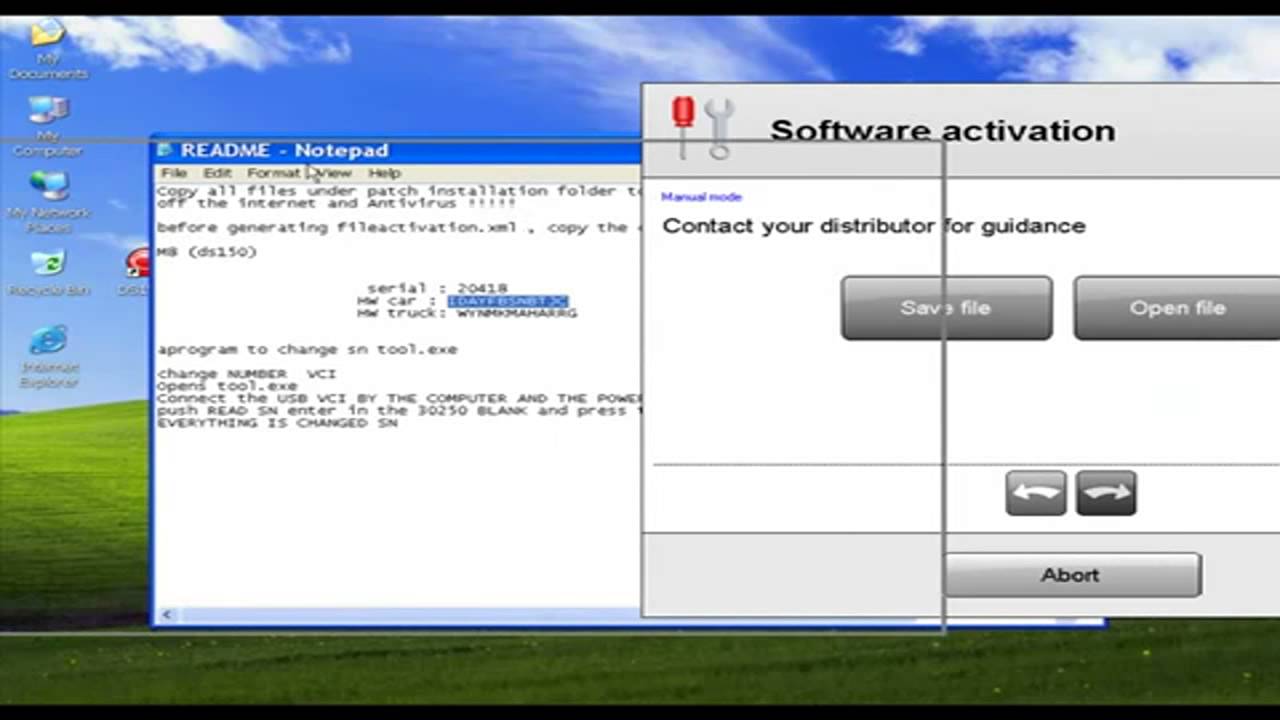Open the Help menu in Notepad

tap(384, 173)
